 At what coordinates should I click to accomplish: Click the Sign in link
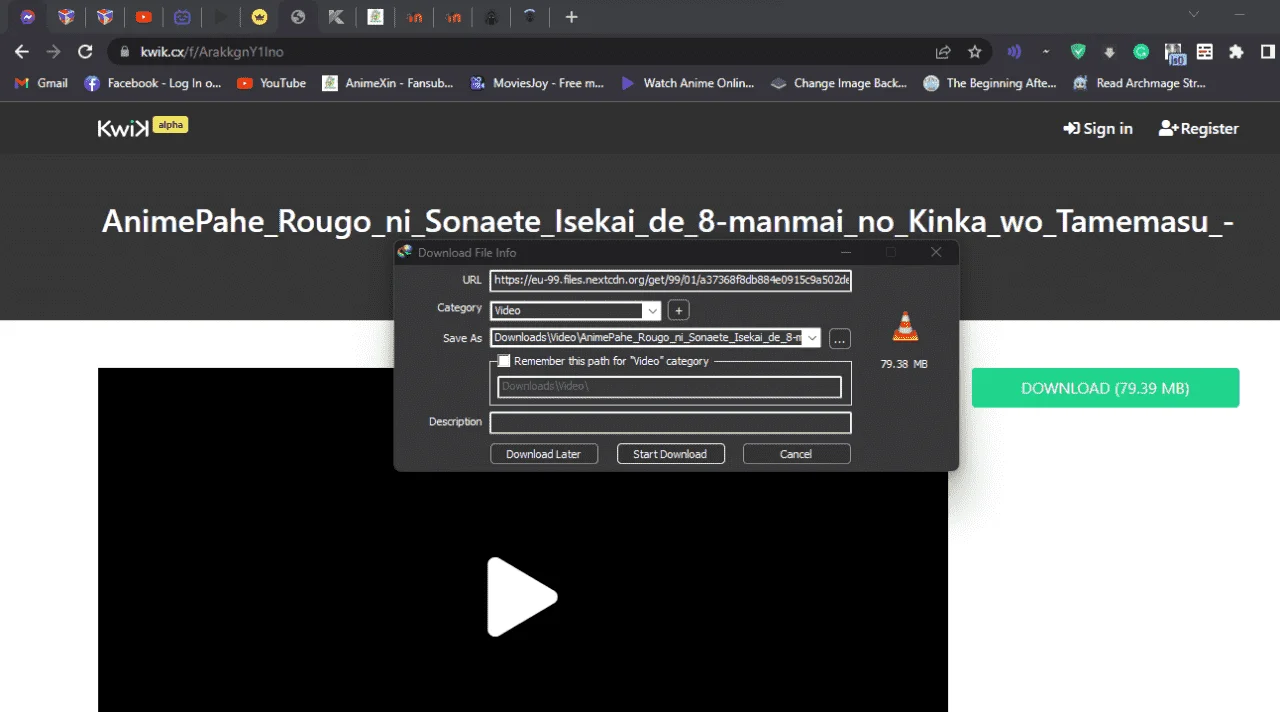point(1098,128)
